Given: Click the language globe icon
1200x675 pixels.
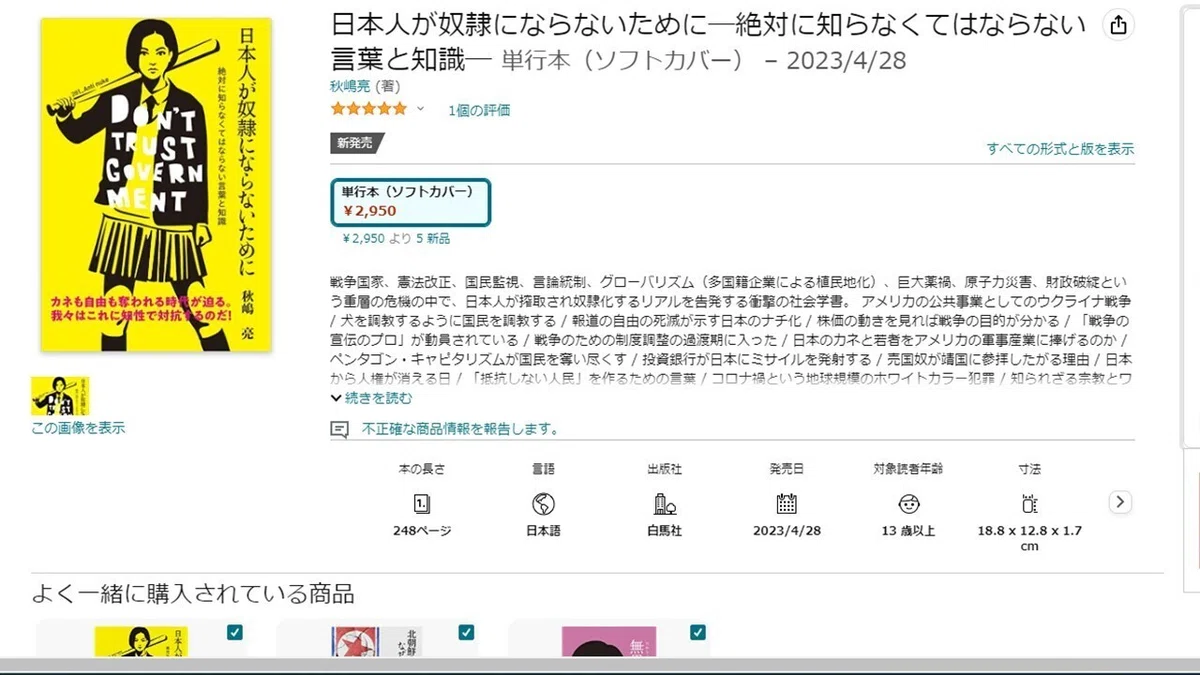Looking at the screenshot, I should click(543, 503).
